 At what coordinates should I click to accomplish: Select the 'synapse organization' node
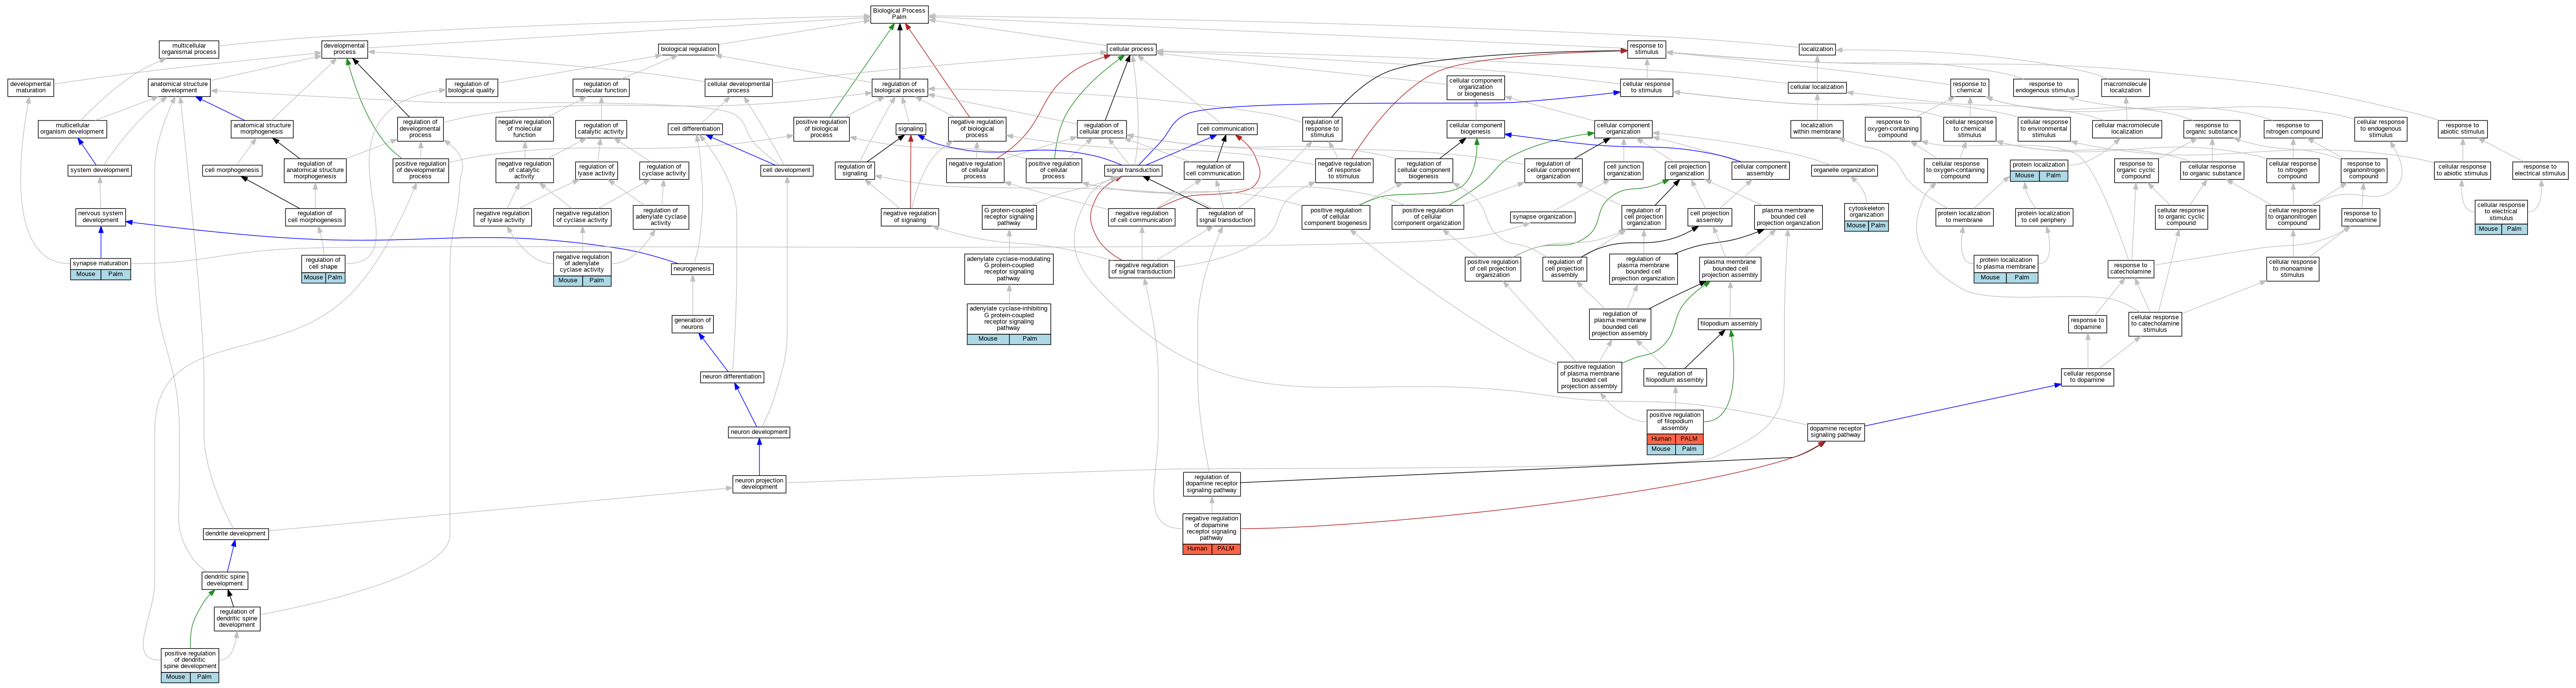tap(1542, 217)
